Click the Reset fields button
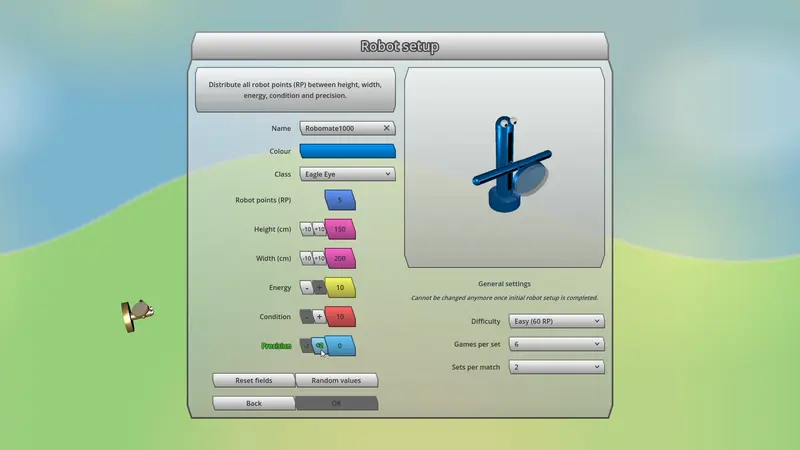This screenshot has width=800, height=450. (x=254, y=380)
